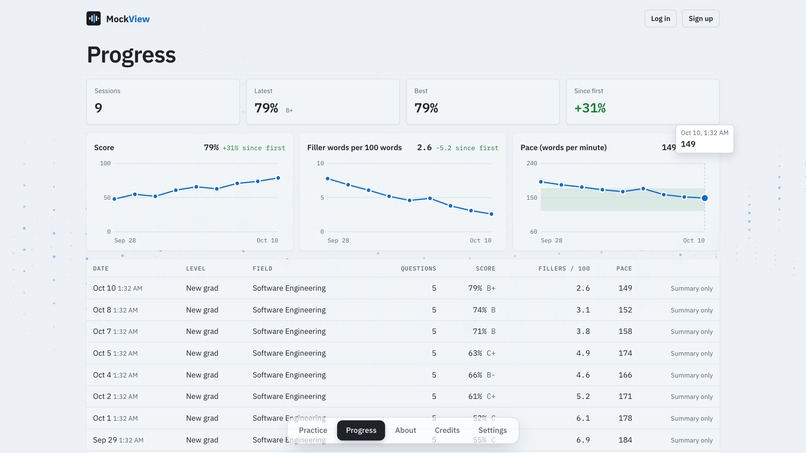
Task: Open the About tab
Action: point(406,430)
